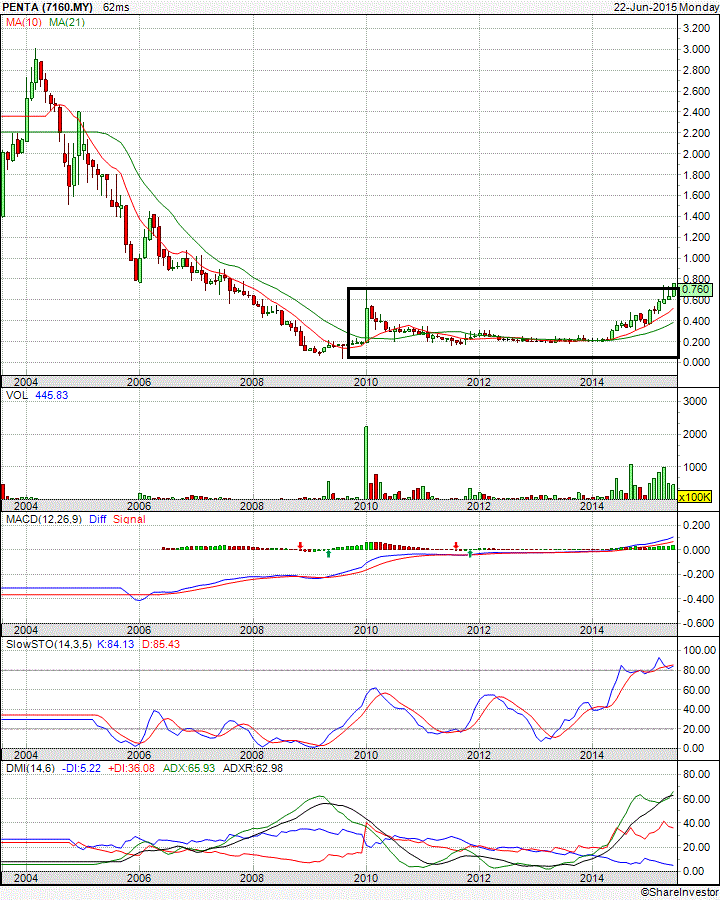Image resolution: width=728 pixels, height=900 pixels.
Task: Click the 100.00 stochastic axis label
Action: [x=699, y=650]
